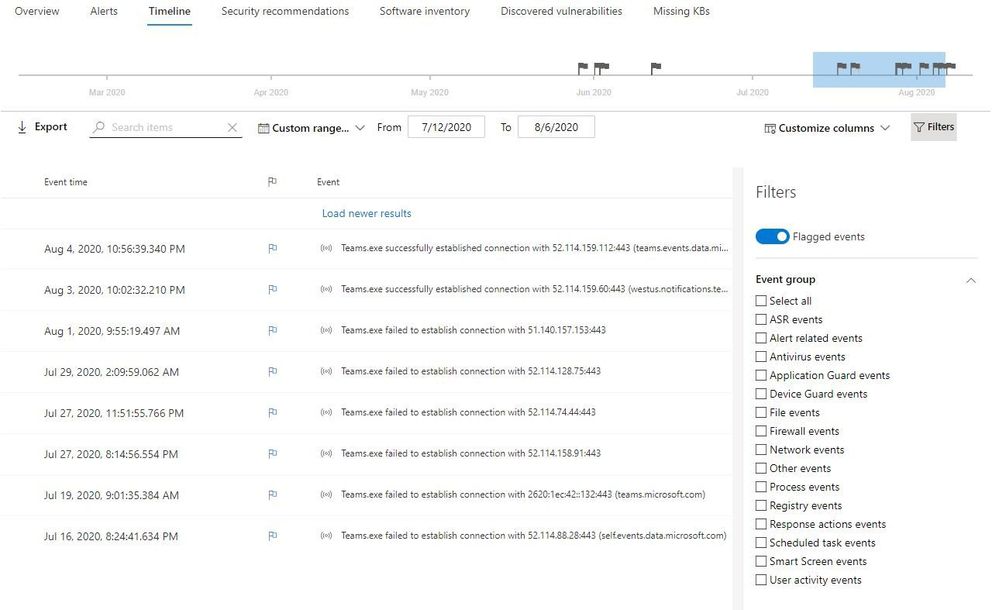
Task: Turn off the Flagged events toggle
Action: click(772, 236)
